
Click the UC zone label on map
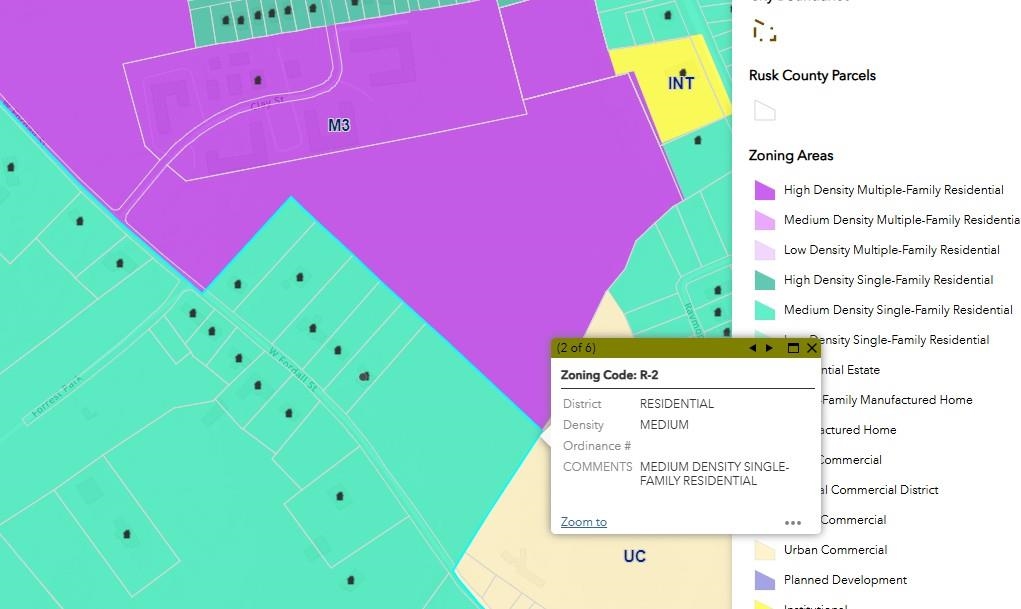[634, 556]
